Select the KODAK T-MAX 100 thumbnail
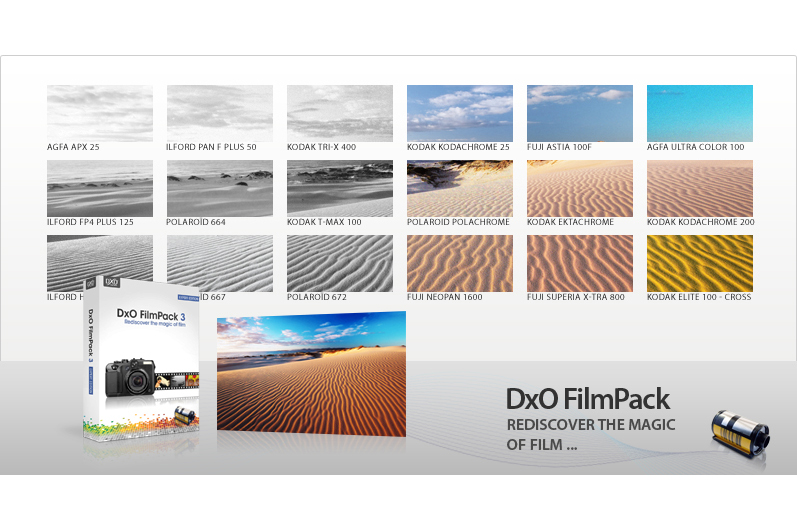This screenshot has width=797, height=531. pos(340,188)
